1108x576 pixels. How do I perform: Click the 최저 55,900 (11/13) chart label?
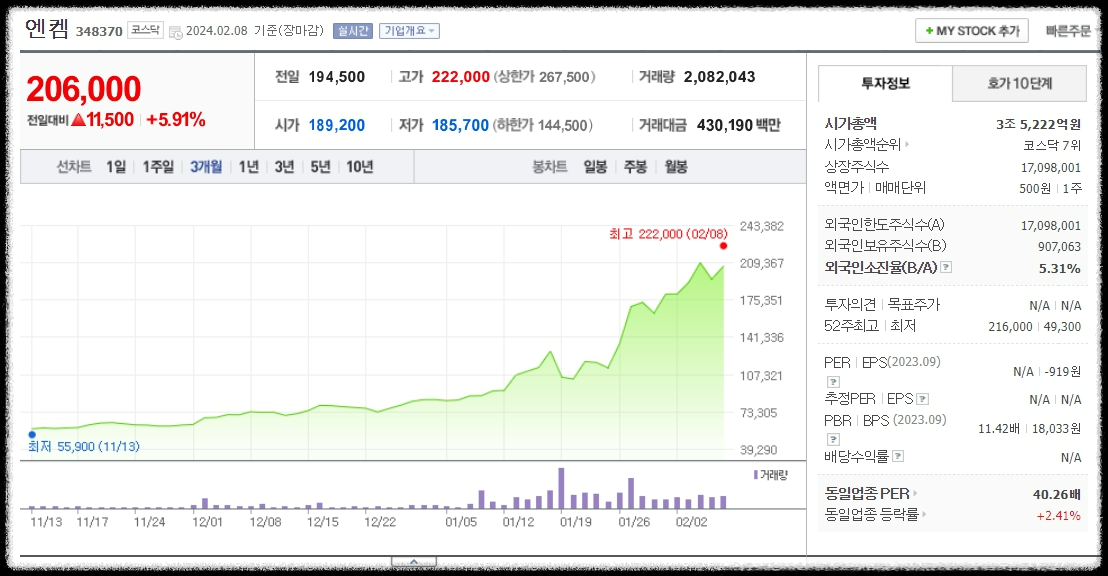(x=84, y=447)
